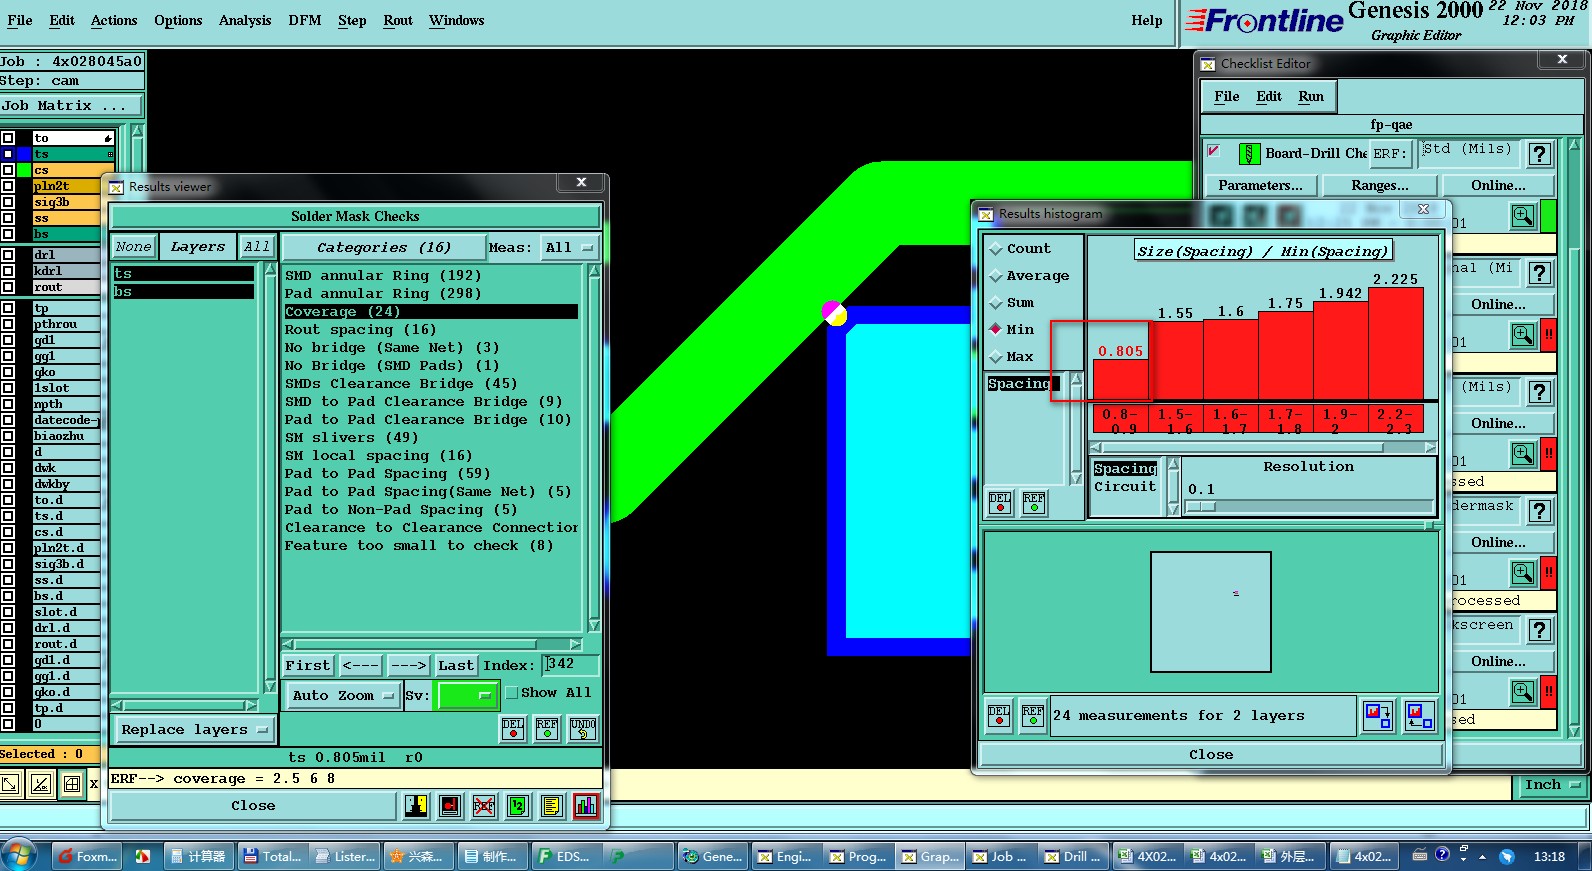Click histogram-to-graphic arrow down icon

click(1379, 716)
